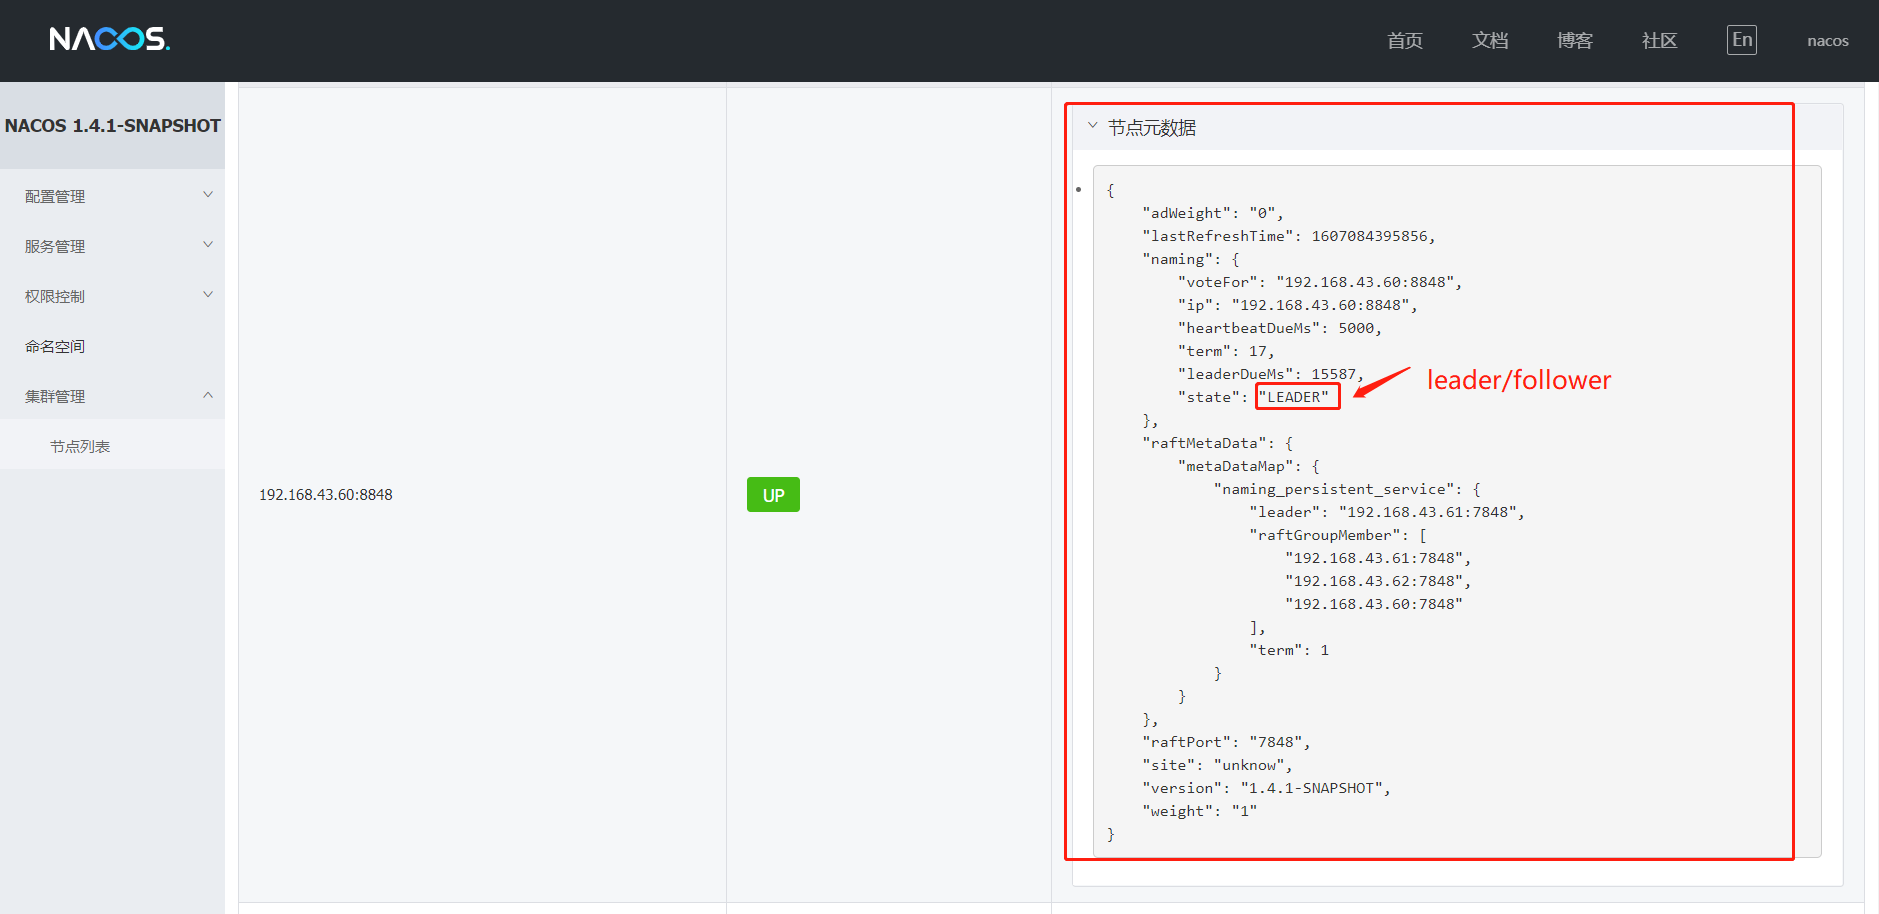Click the "leaderDueMs": 15587 line
Image resolution: width=1879 pixels, height=914 pixels.
click(x=1271, y=374)
